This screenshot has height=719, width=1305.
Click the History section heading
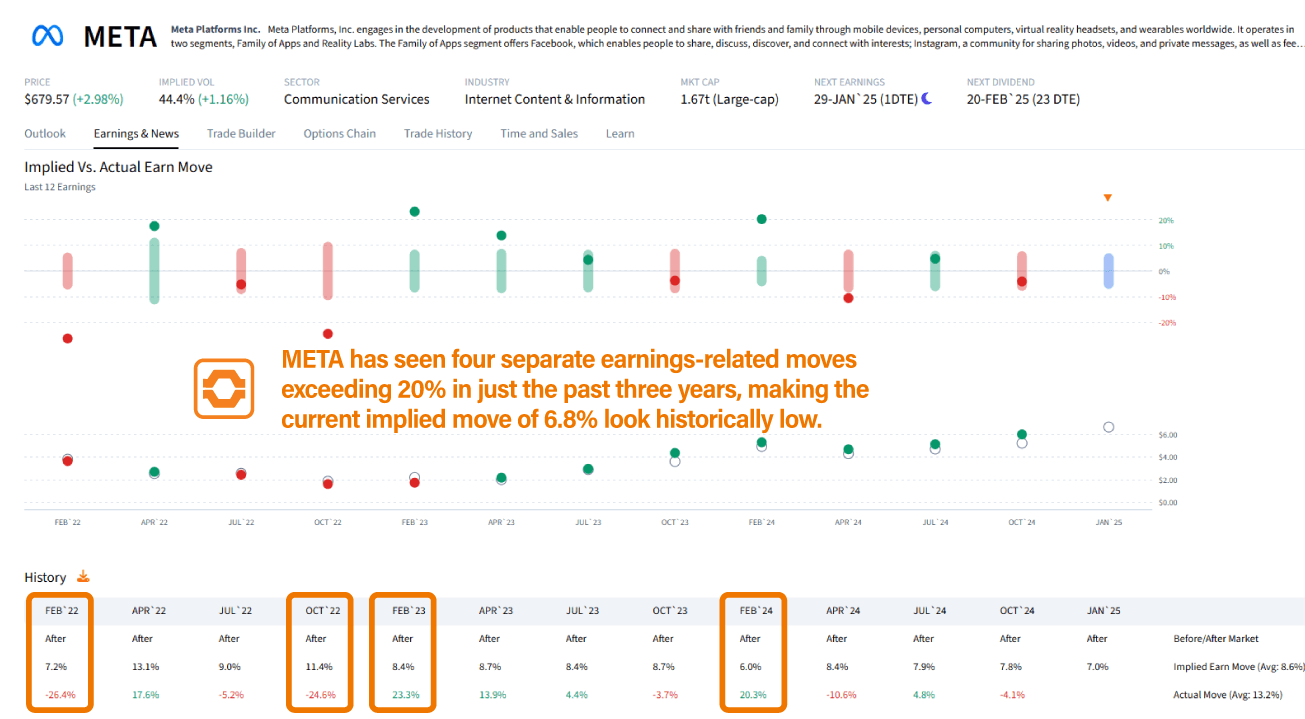point(45,577)
